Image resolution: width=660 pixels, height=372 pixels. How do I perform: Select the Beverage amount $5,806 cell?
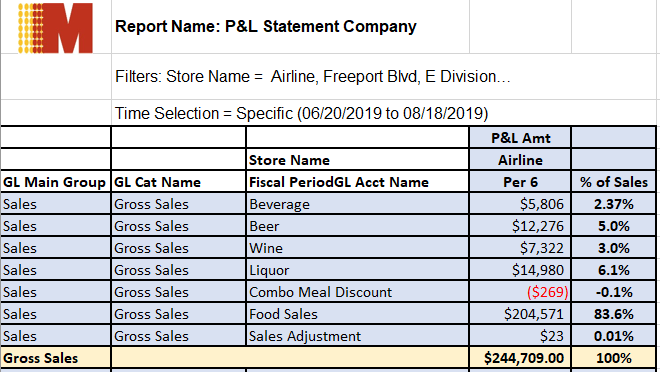520,204
